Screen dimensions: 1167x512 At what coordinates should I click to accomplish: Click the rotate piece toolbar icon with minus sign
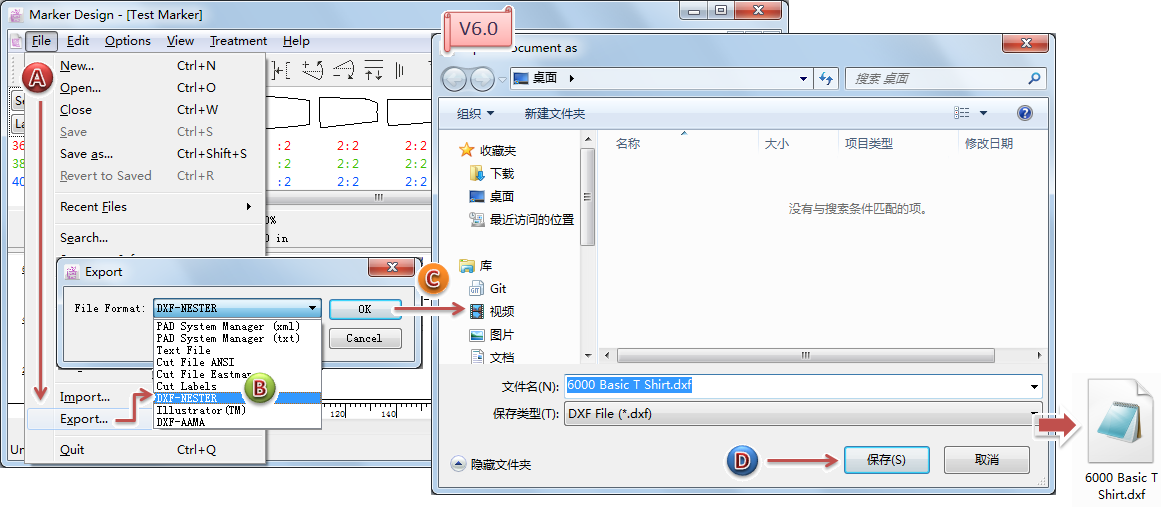pyautogui.click(x=344, y=70)
